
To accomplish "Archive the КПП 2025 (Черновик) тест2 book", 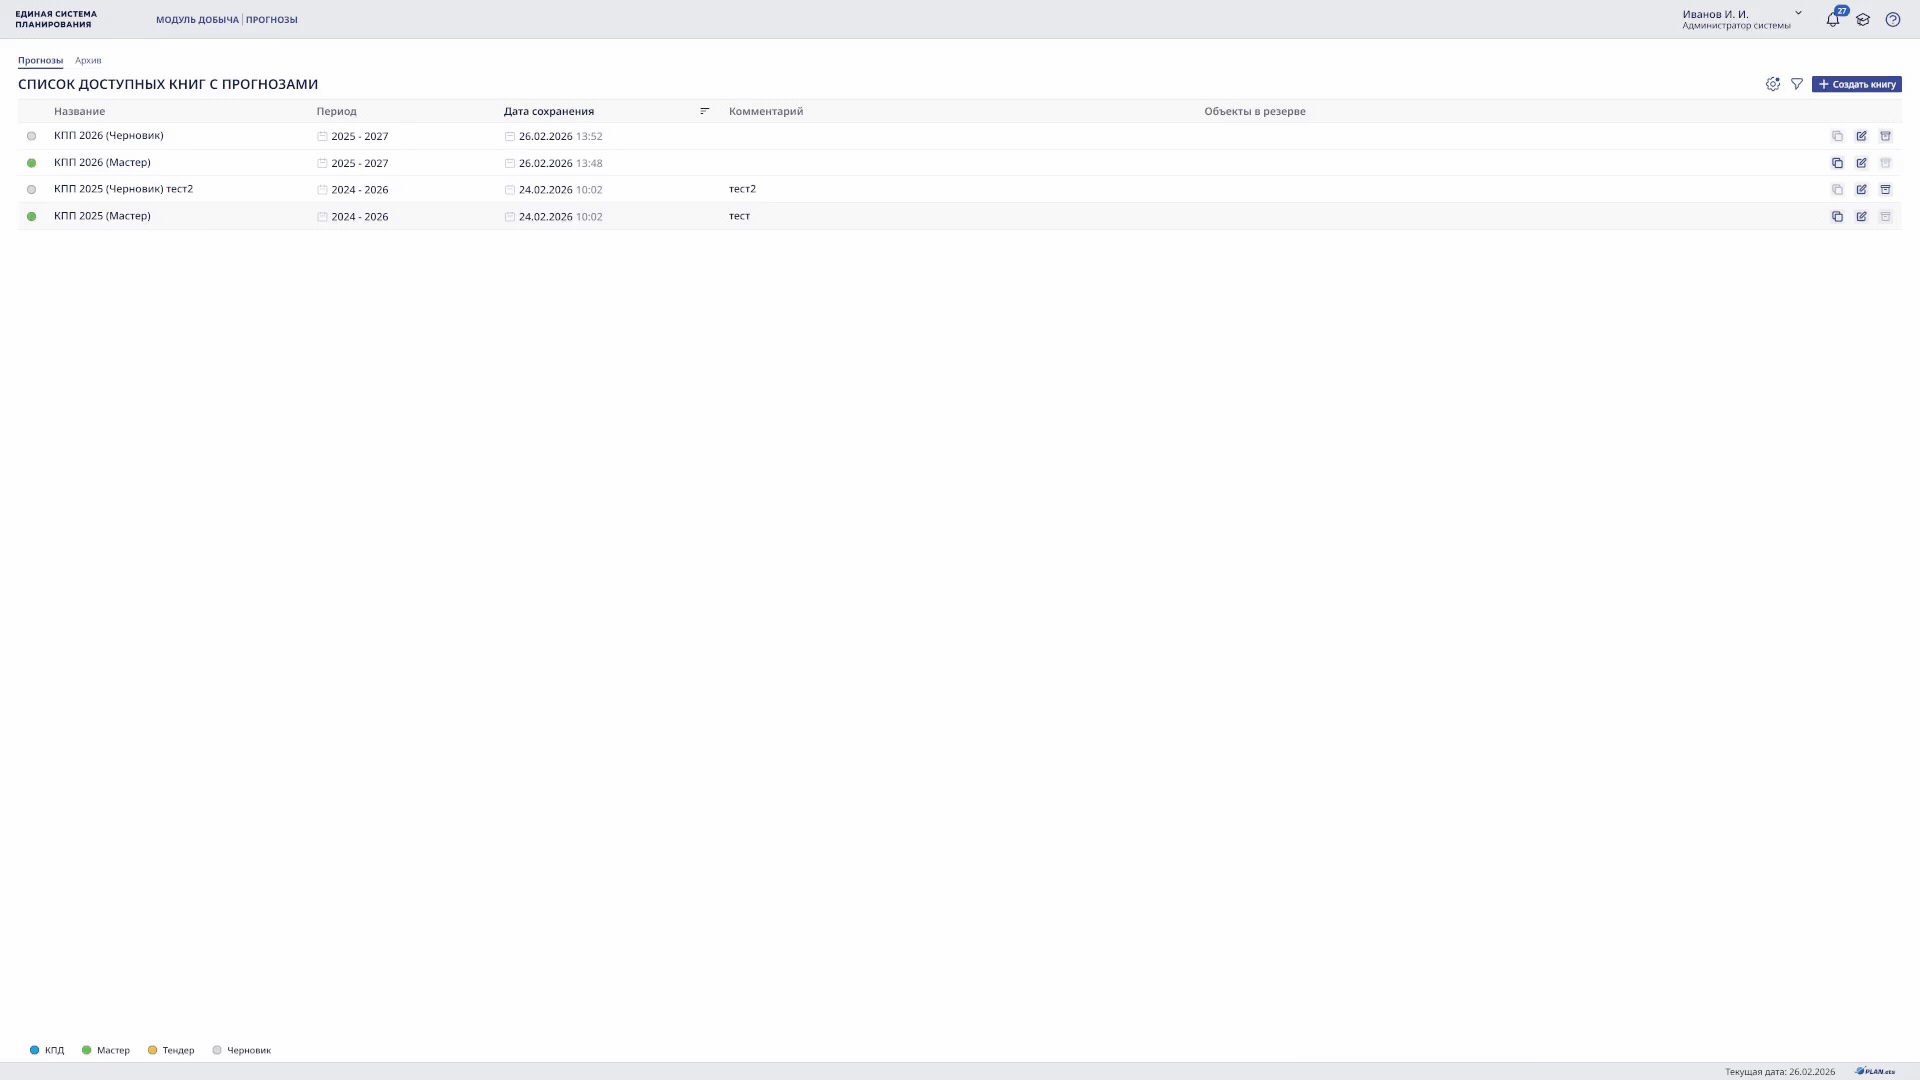I will point(1885,190).
